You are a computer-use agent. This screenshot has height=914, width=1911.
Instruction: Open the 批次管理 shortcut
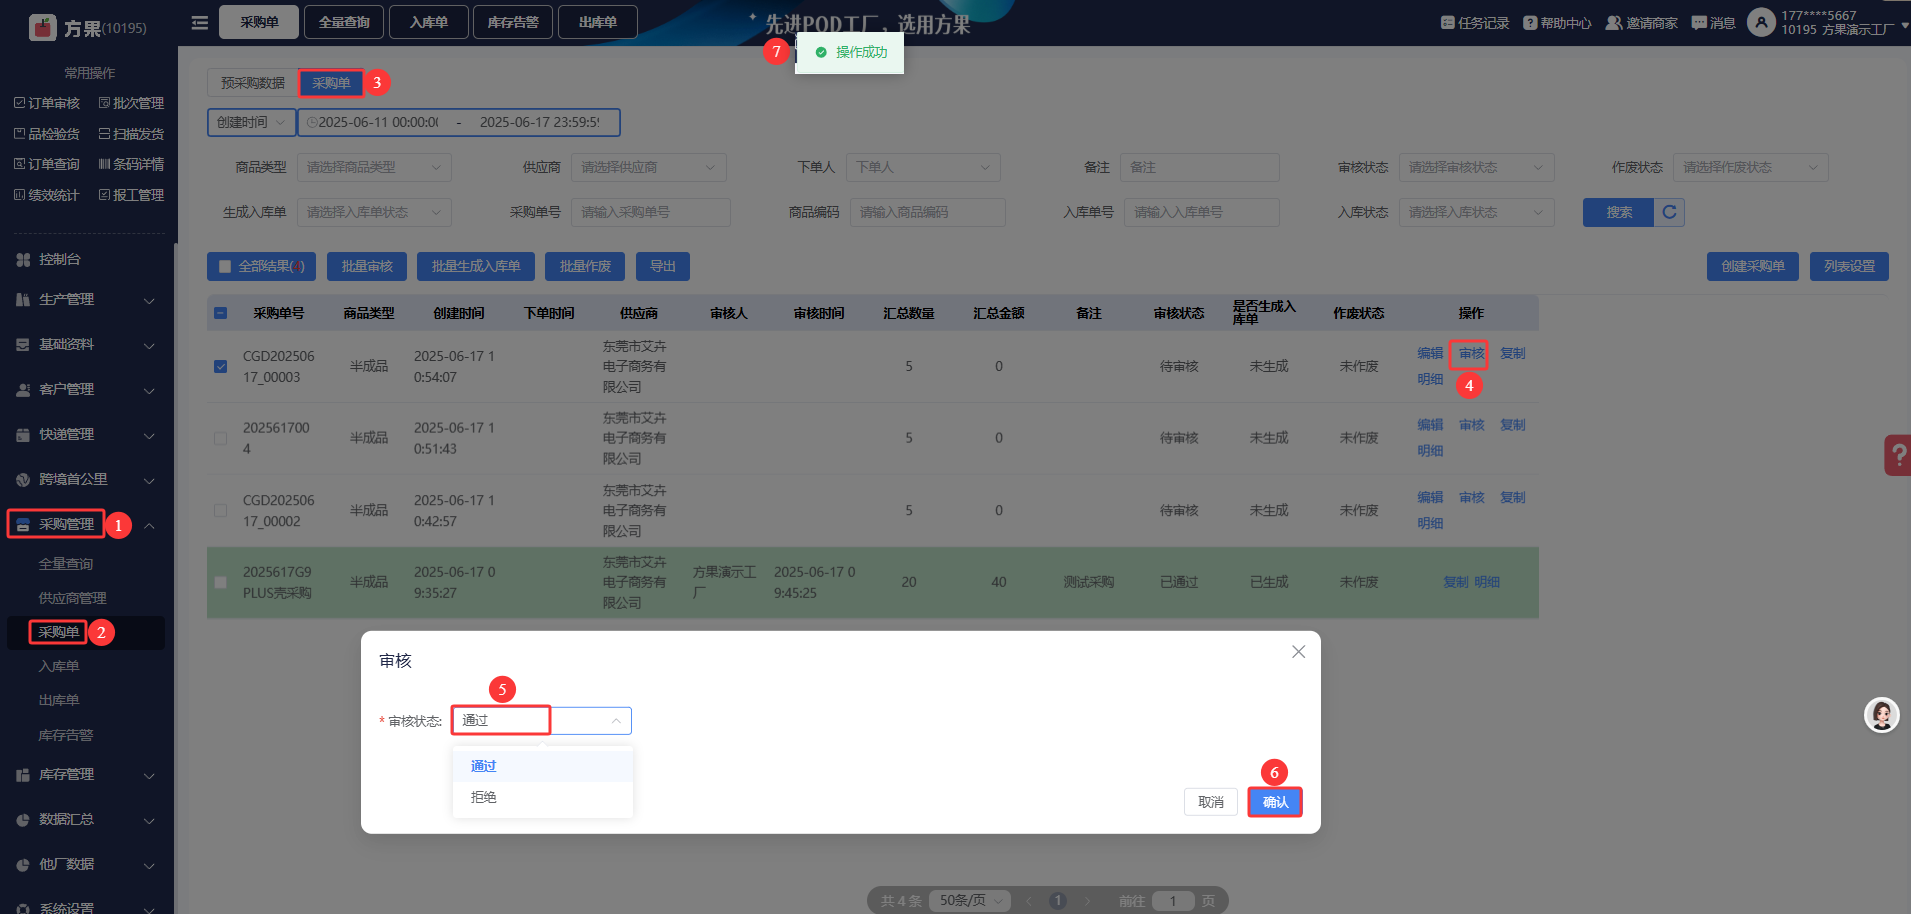131,103
